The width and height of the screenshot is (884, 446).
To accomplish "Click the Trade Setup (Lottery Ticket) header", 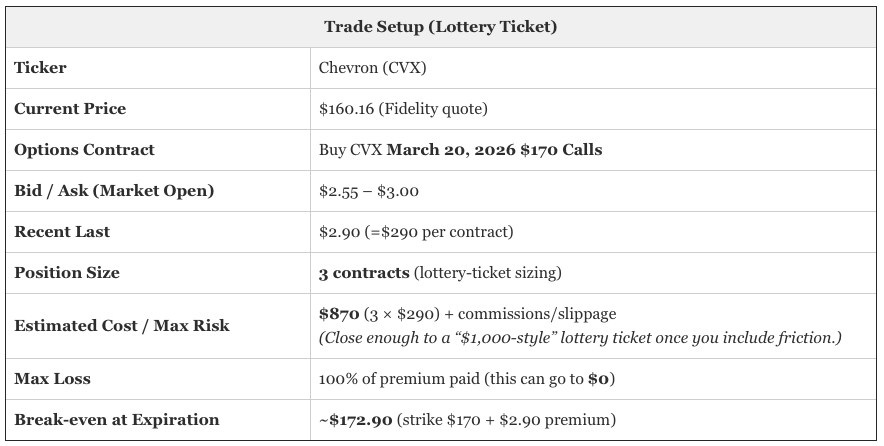I will coord(440,27).
